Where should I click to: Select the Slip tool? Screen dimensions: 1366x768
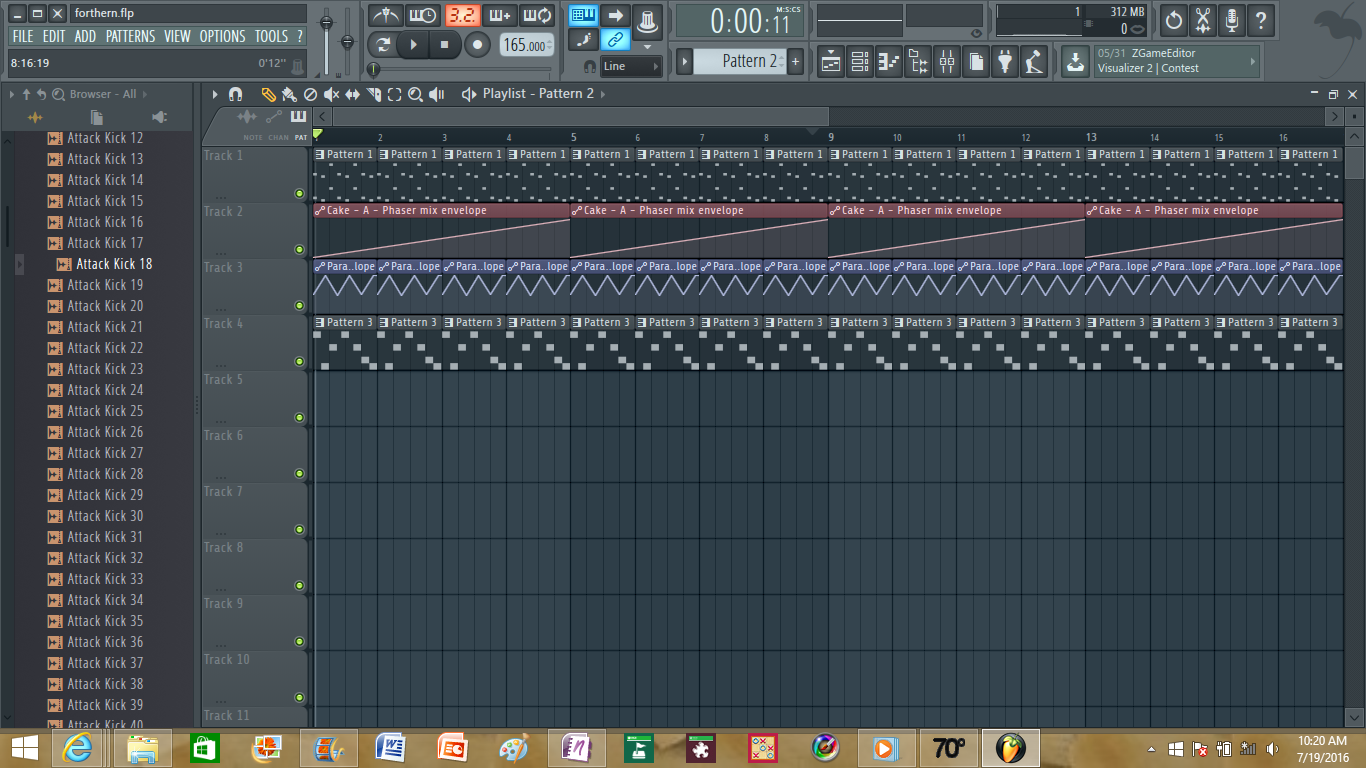[x=352, y=94]
